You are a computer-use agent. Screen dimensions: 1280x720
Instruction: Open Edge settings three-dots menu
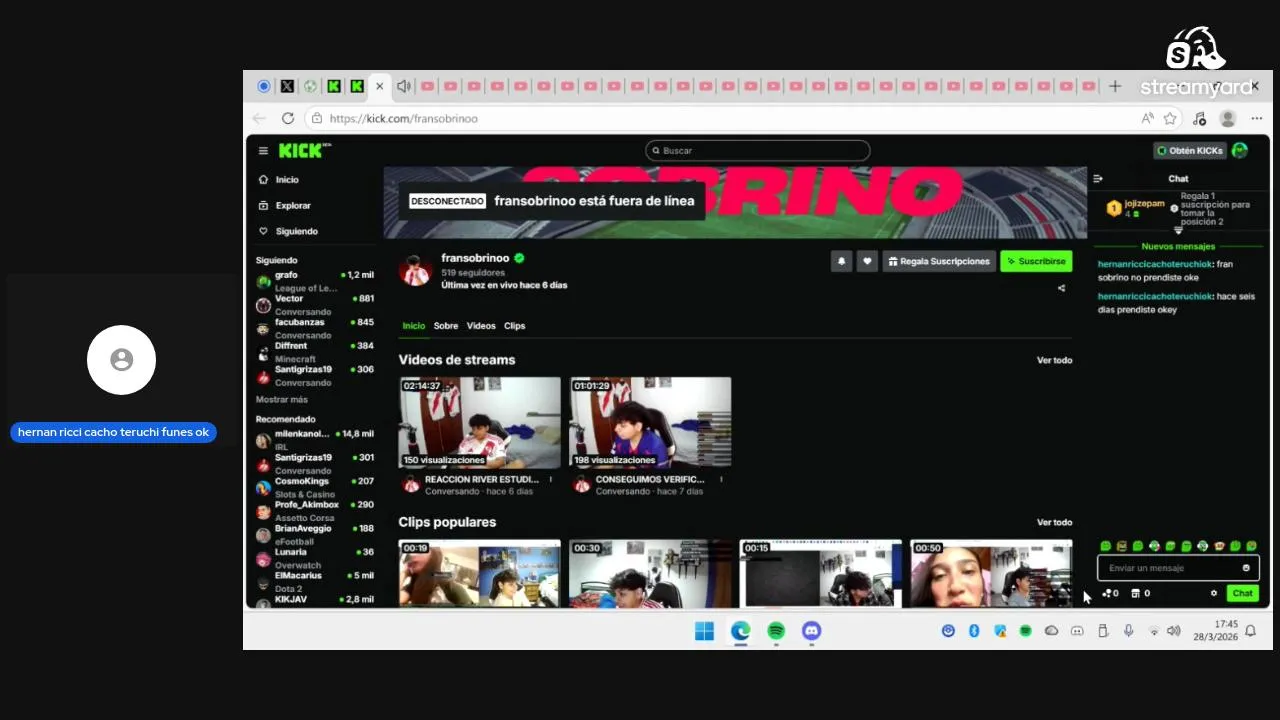tap(1257, 118)
